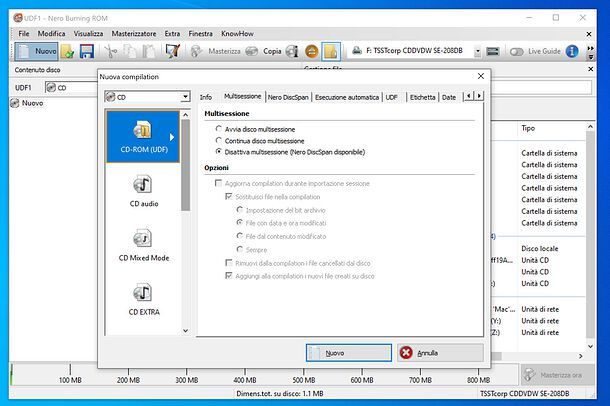Select CD audio compilation type
Viewport: 610px width, 406px height.
tap(144, 191)
